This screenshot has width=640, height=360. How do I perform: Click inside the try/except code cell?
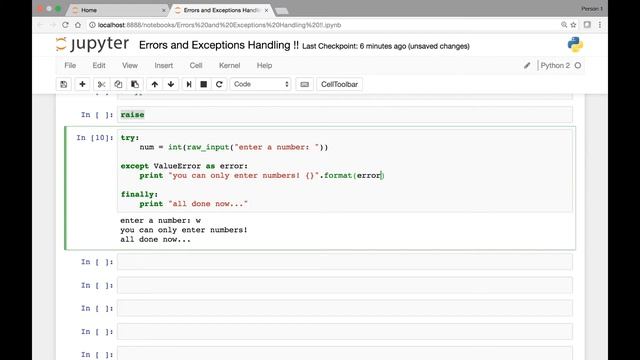(x=345, y=171)
